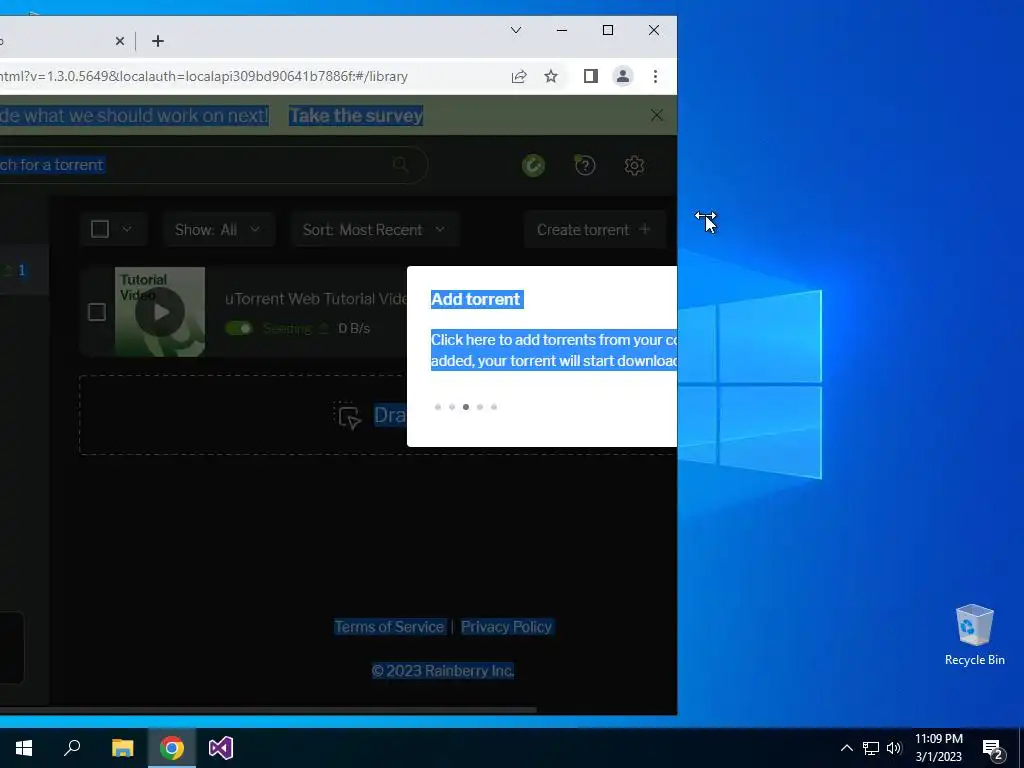Expand the bulk selection dropdown arrow

click(127, 229)
